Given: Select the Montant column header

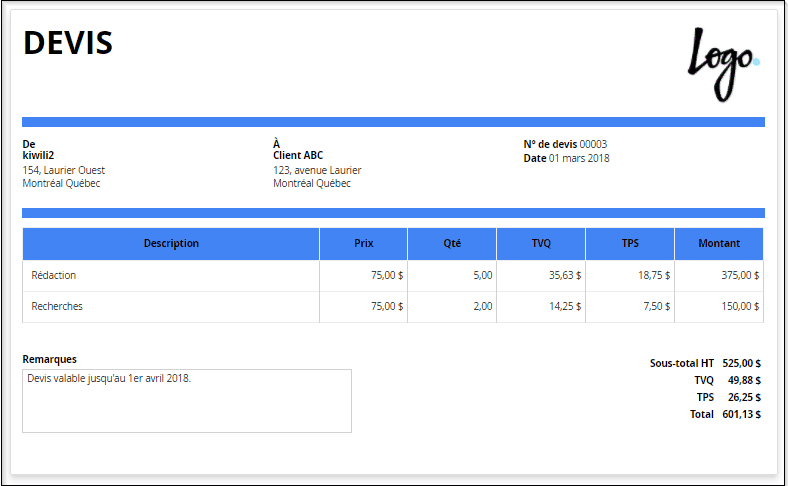Looking at the screenshot, I should pyautogui.click(x=719, y=243).
